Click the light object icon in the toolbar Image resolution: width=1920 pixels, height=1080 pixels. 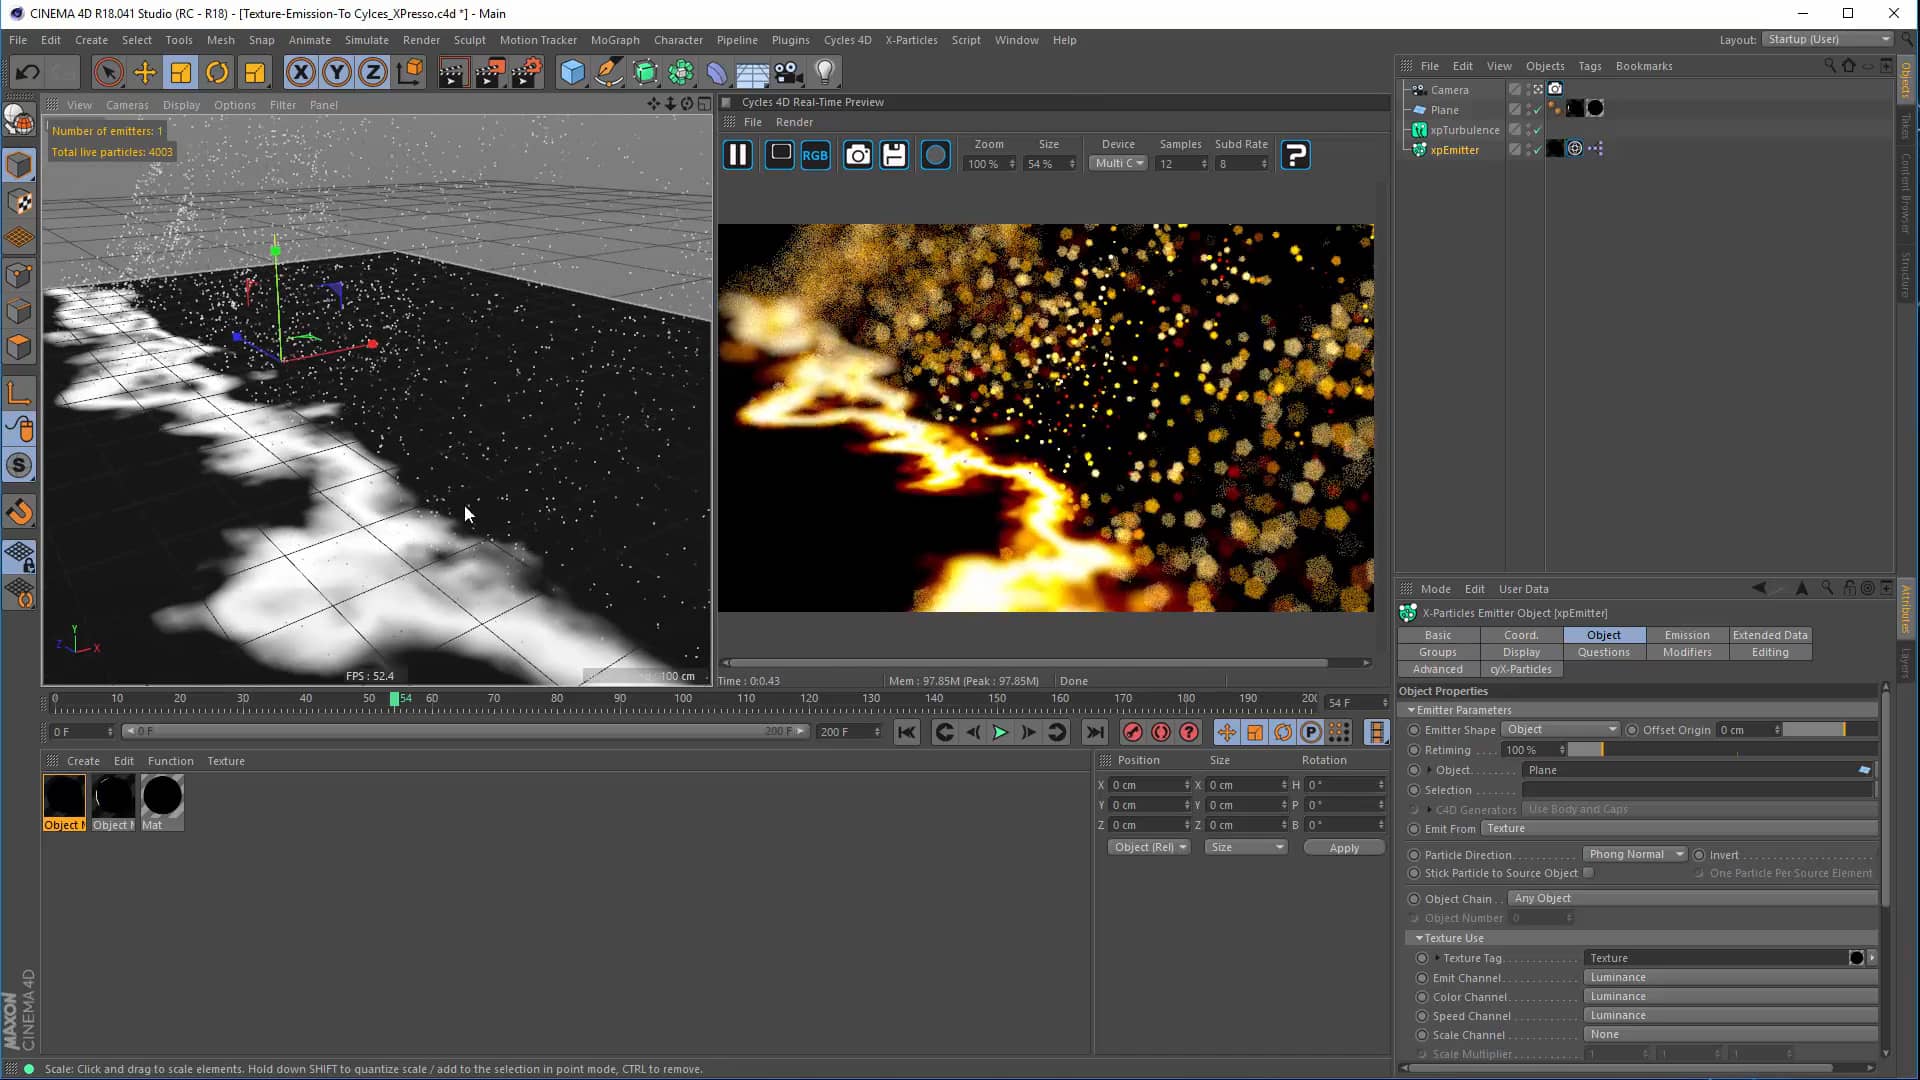822,72
